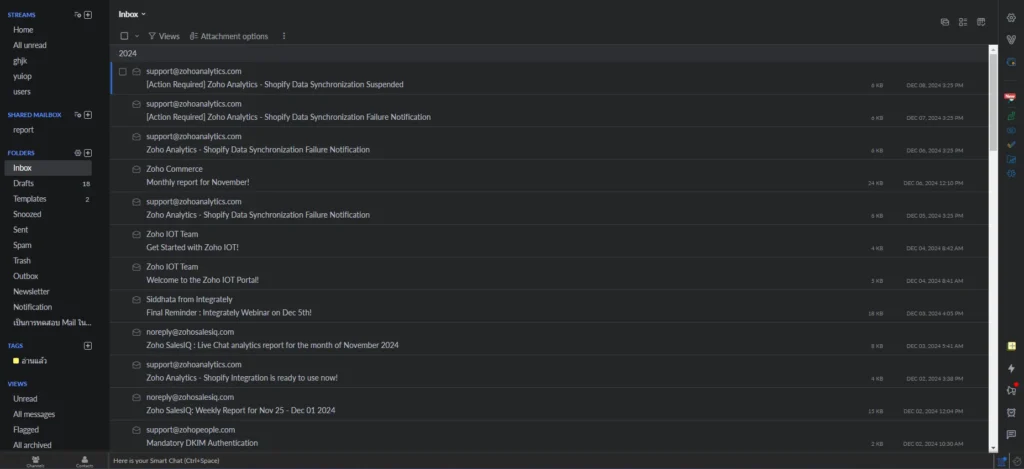The width and height of the screenshot is (1024, 469).
Task: Open the Get Started with Zoho IOT email
Action: click(x=549, y=241)
